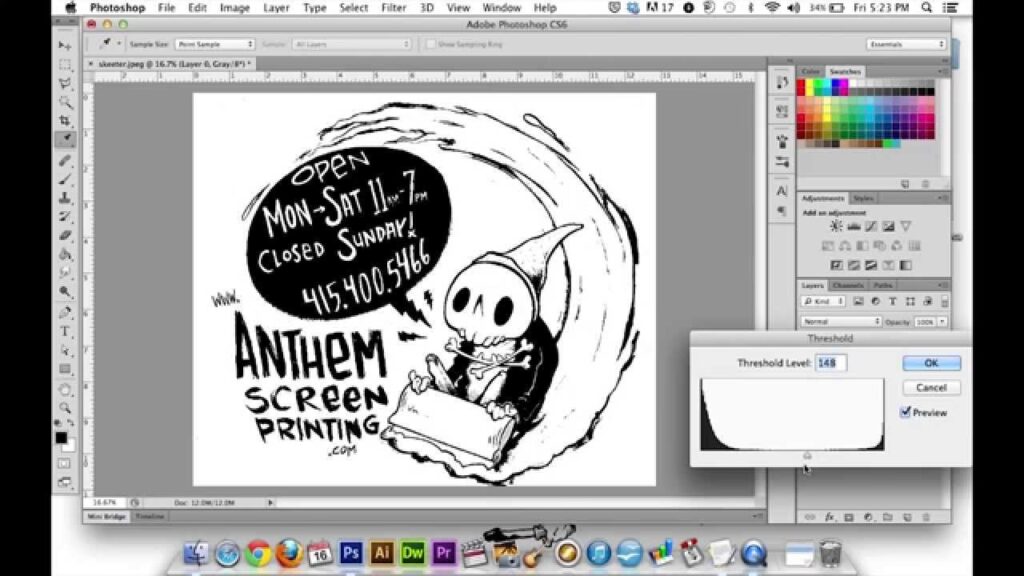
Task: Click the foreground color swatch in the toolbar
Action: pos(62,437)
